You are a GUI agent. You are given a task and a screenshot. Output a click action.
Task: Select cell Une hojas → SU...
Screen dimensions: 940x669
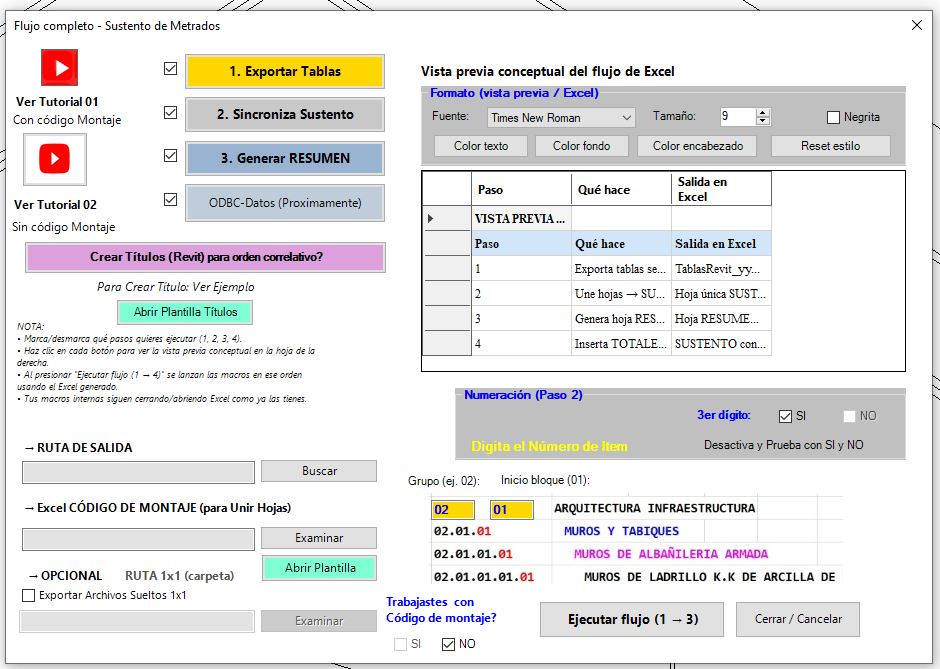(x=621, y=294)
